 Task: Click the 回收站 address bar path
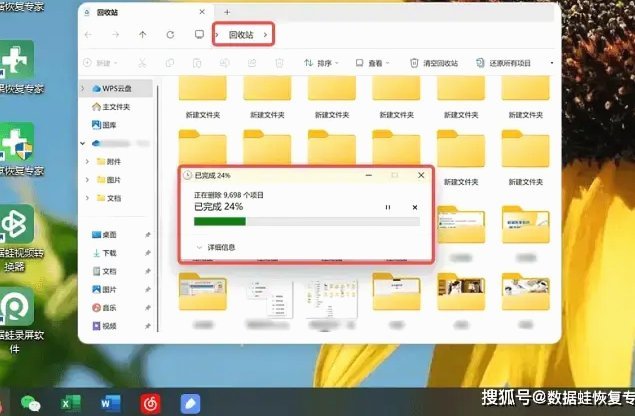tap(241, 35)
